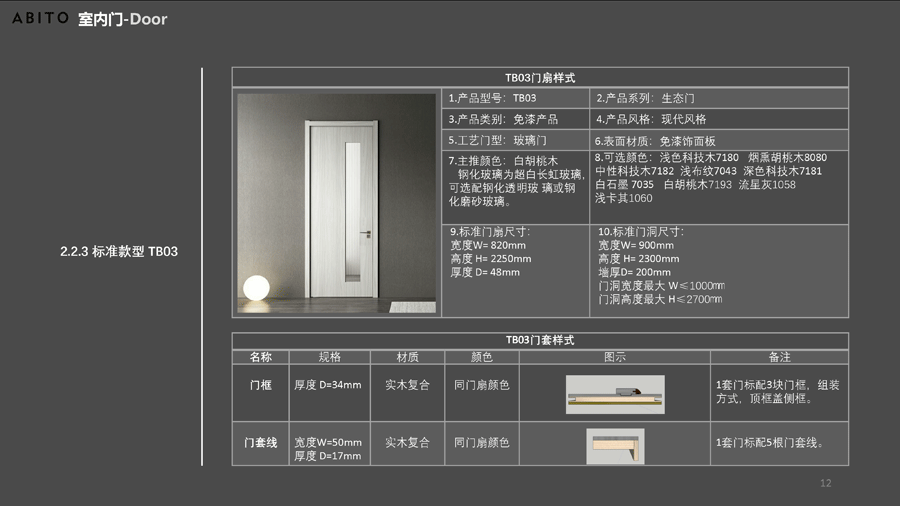The image size is (900, 506).
Task: Click the TB03门套样式 table header
Action: (540, 340)
